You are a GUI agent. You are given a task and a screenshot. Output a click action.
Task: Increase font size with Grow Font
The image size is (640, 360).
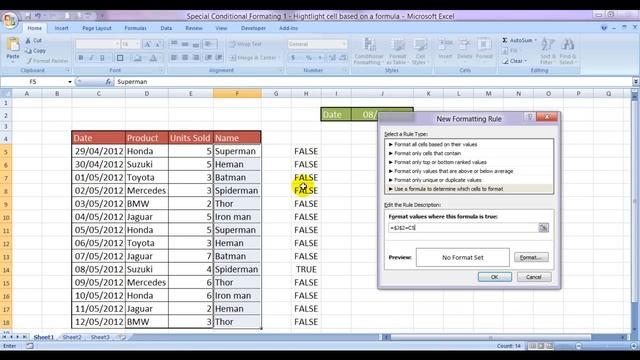pyautogui.click(x=147, y=44)
